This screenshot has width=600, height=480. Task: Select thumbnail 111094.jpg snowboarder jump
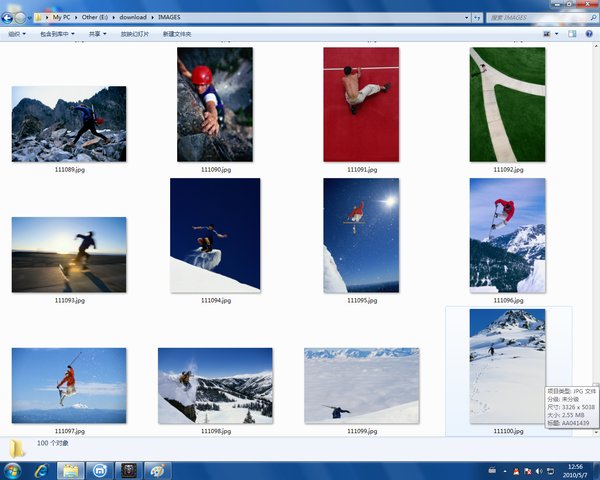click(215, 235)
